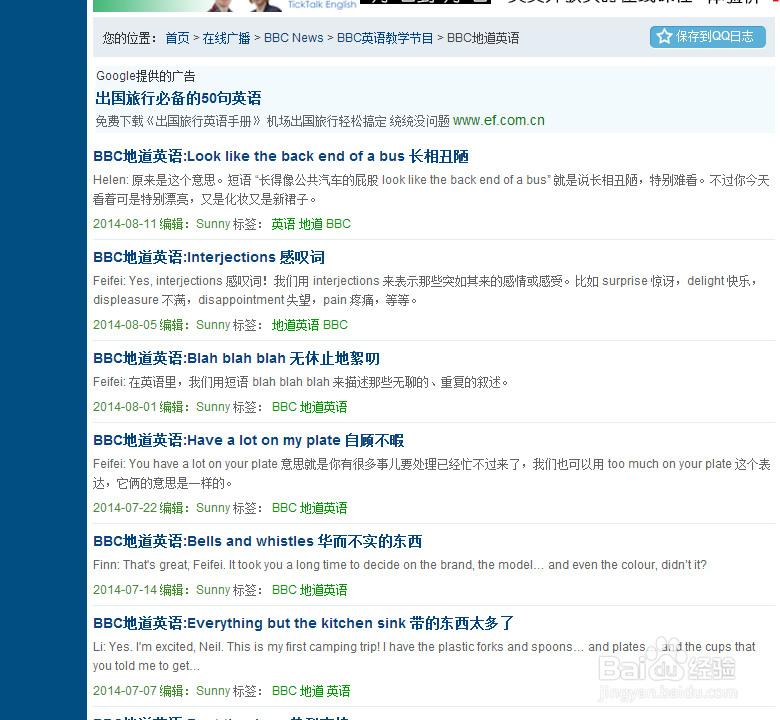
Task: Click 地道英语 tag on 2014-07-14 article
Action: click(324, 590)
